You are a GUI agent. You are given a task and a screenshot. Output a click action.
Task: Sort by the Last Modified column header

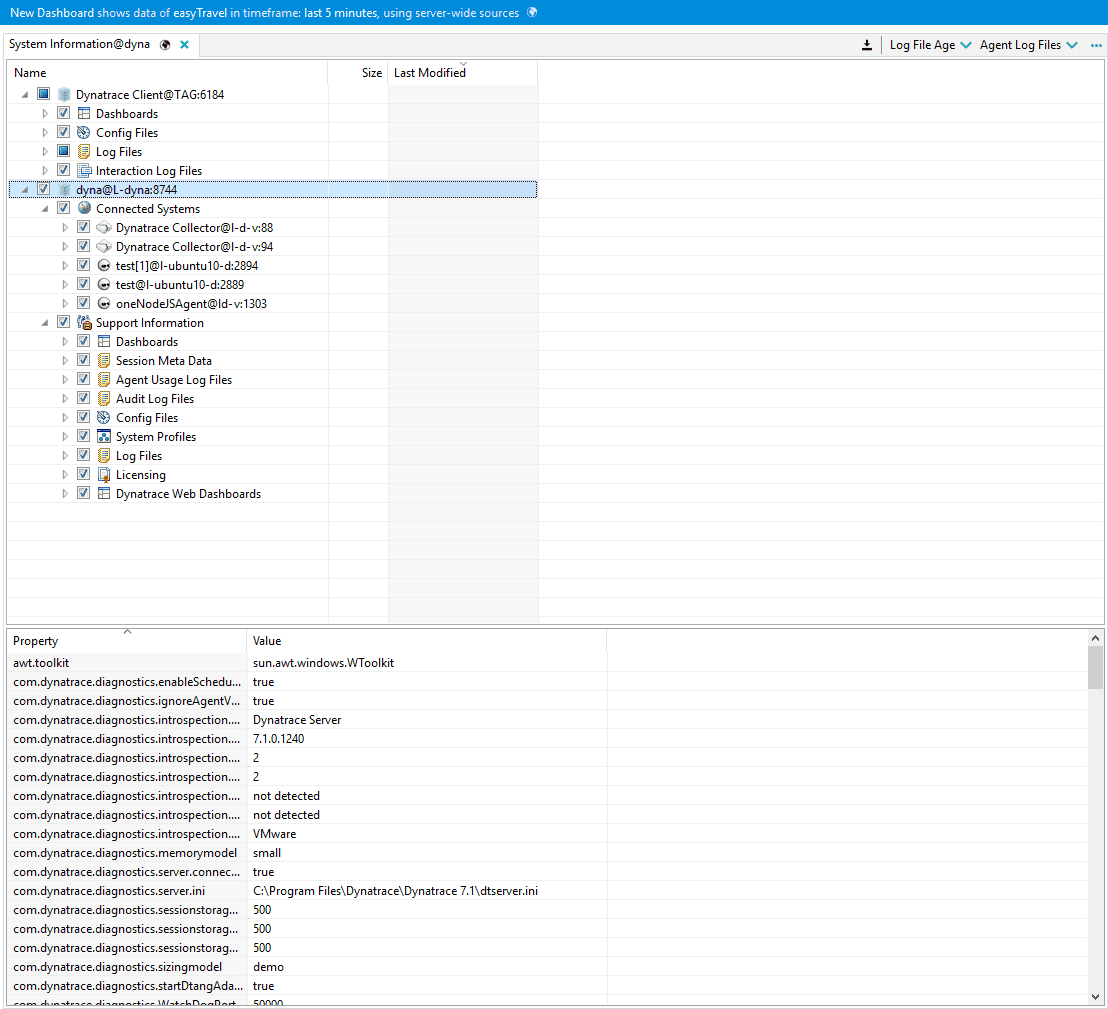point(463,73)
